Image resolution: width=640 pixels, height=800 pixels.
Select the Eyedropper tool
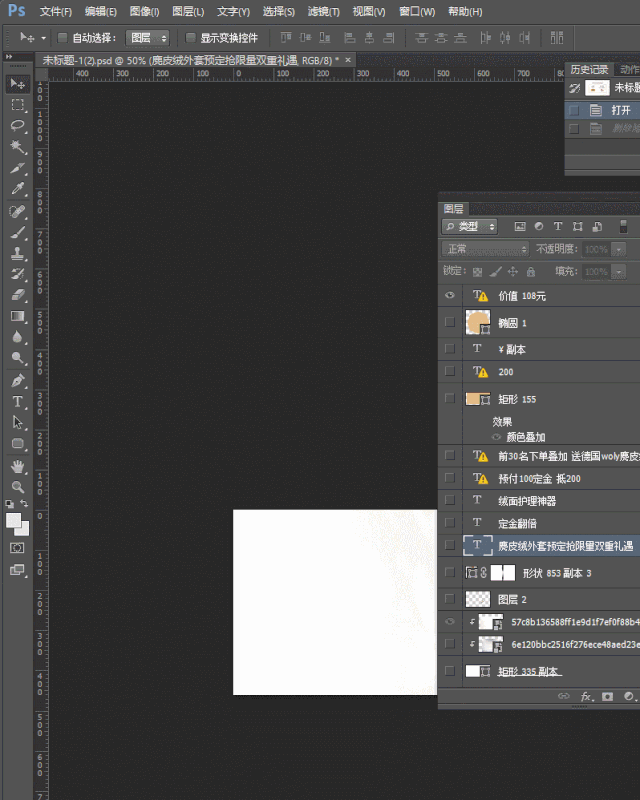[17, 189]
